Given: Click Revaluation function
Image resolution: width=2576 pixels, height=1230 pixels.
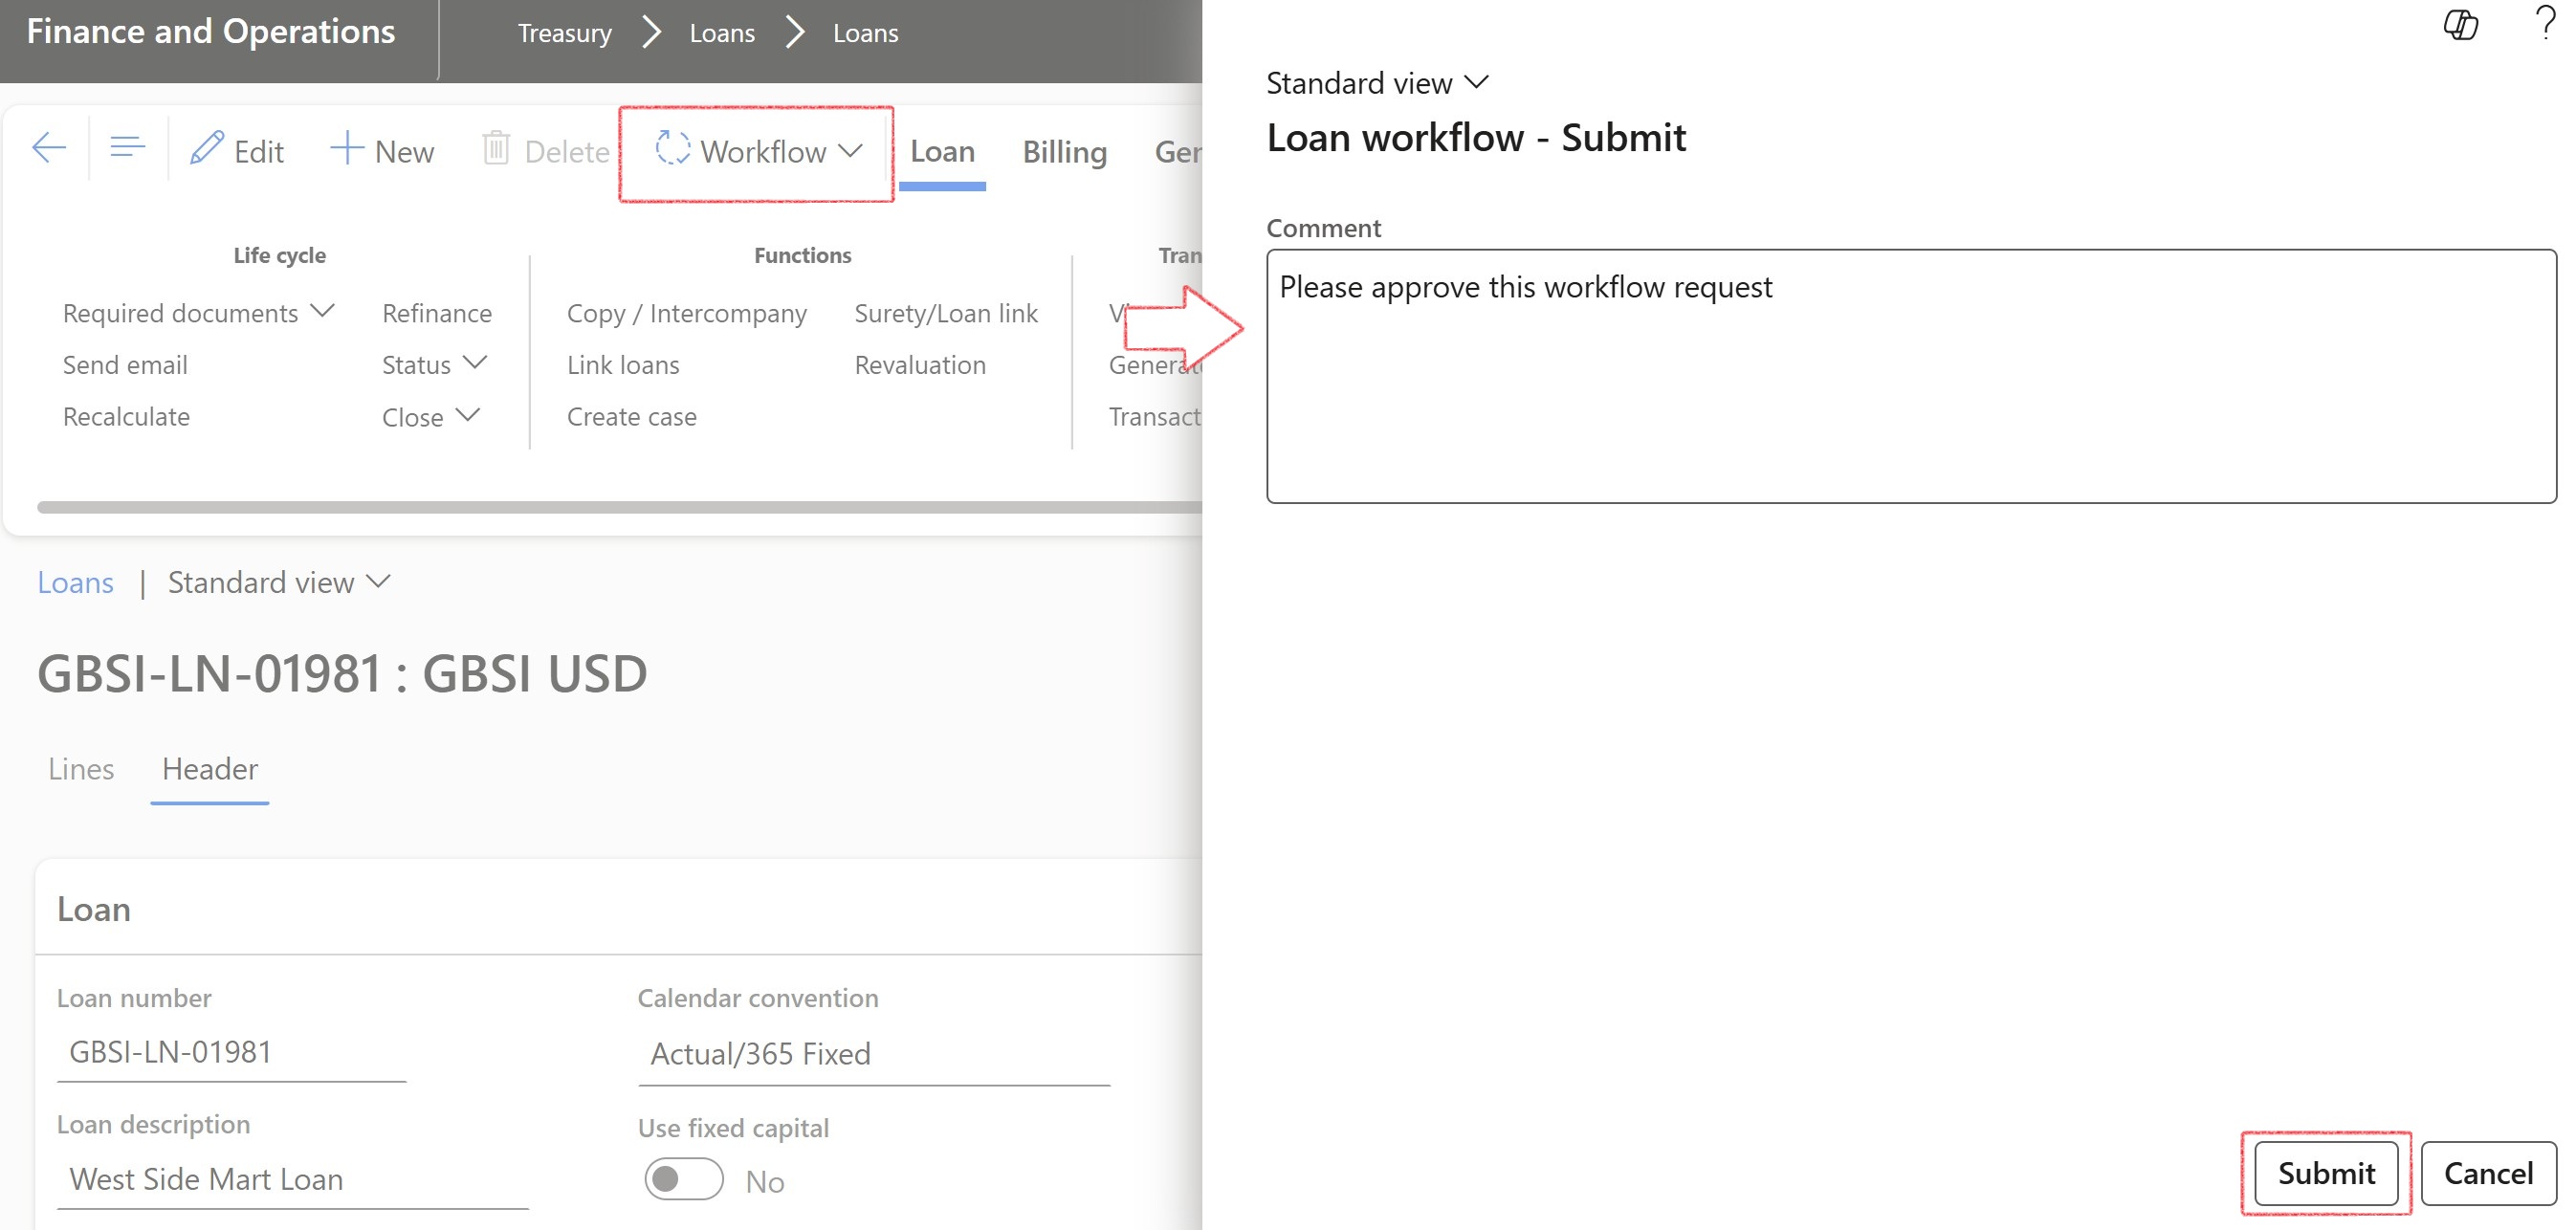Looking at the screenshot, I should [x=920, y=365].
